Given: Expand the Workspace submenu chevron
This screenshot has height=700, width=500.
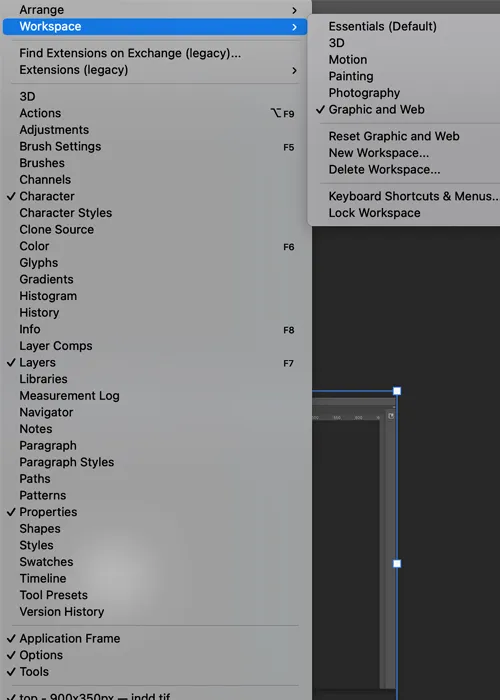Looking at the screenshot, I should tap(294, 27).
